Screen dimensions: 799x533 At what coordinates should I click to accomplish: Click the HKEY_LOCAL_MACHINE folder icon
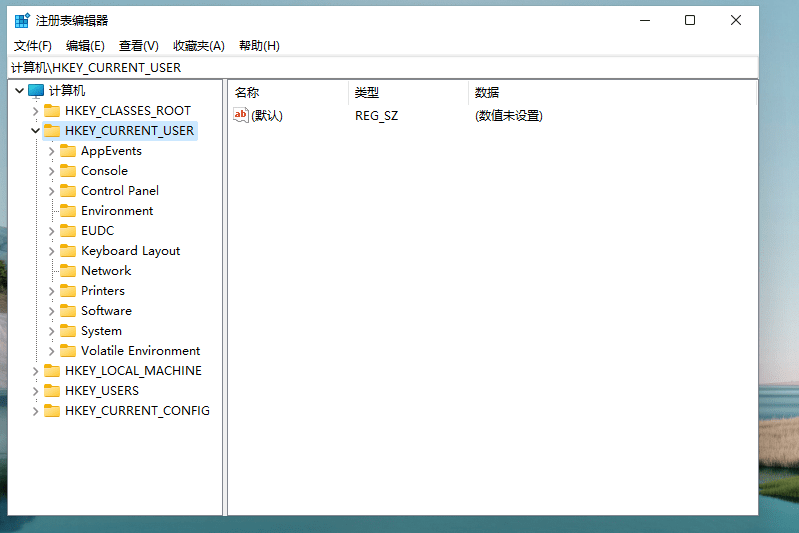coord(52,370)
